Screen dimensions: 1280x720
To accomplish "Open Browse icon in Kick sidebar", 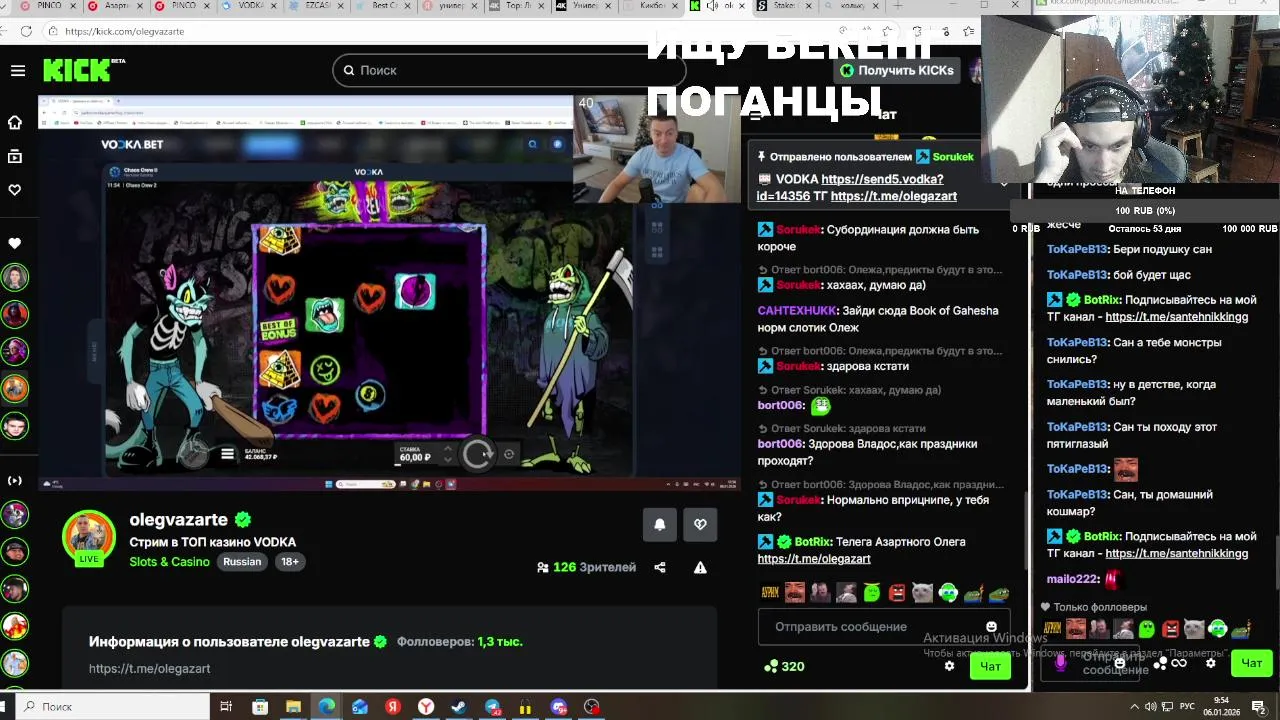I will (15, 156).
